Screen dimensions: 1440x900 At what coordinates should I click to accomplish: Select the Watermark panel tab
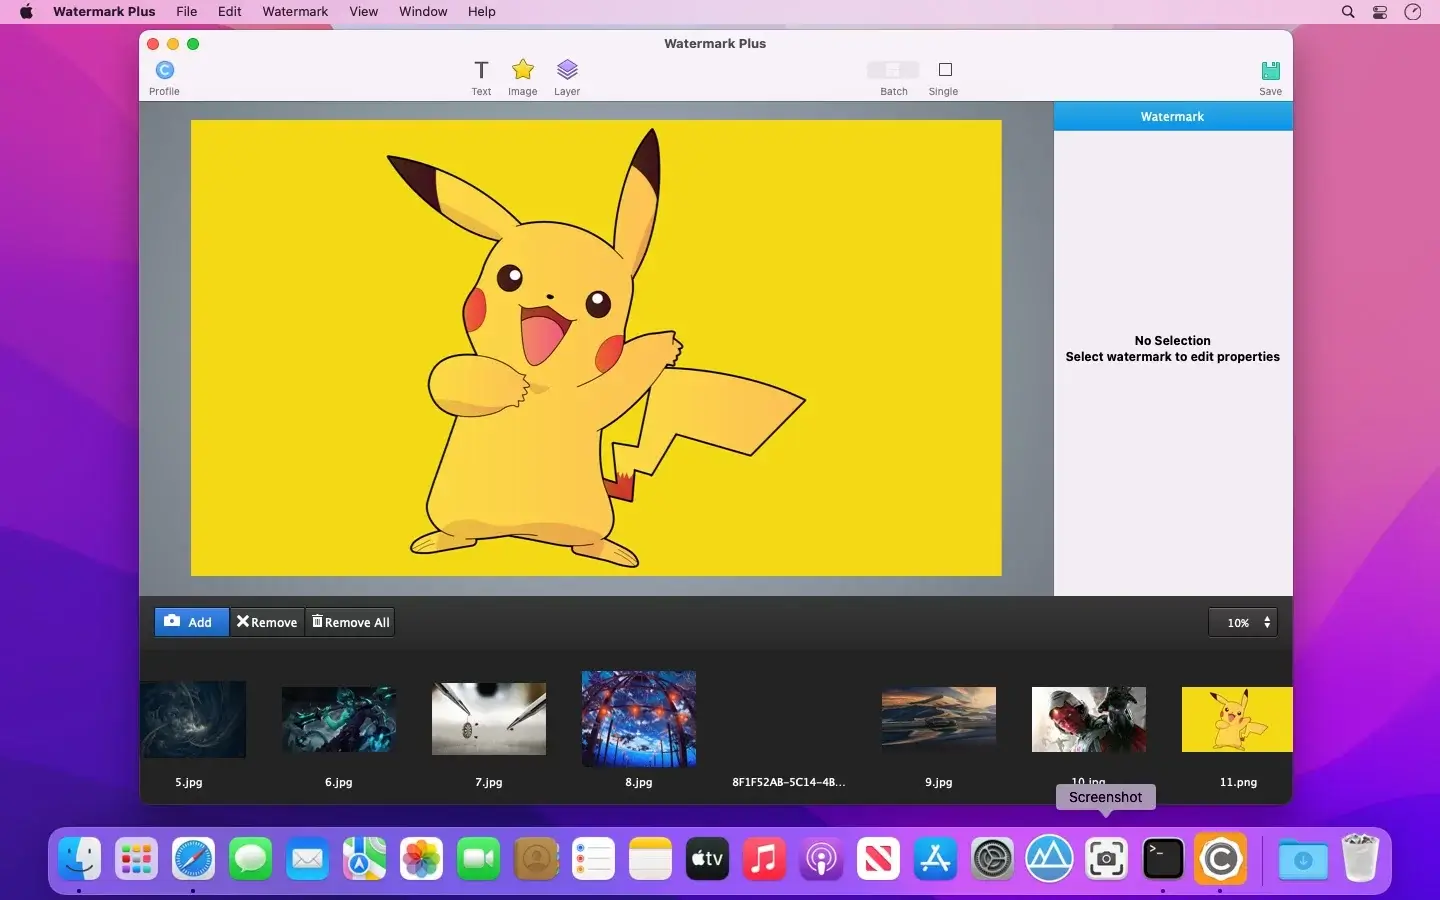click(1173, 116)
